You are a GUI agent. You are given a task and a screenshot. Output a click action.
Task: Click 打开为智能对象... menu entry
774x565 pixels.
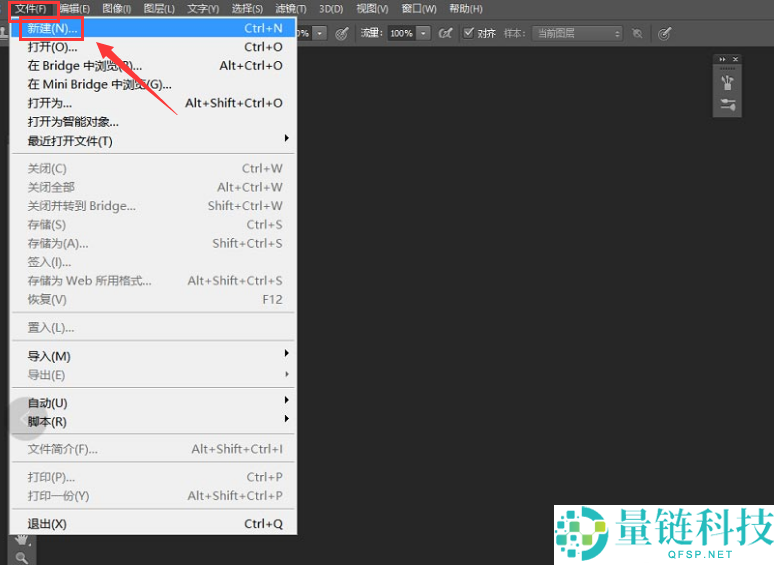pos(73,122)
